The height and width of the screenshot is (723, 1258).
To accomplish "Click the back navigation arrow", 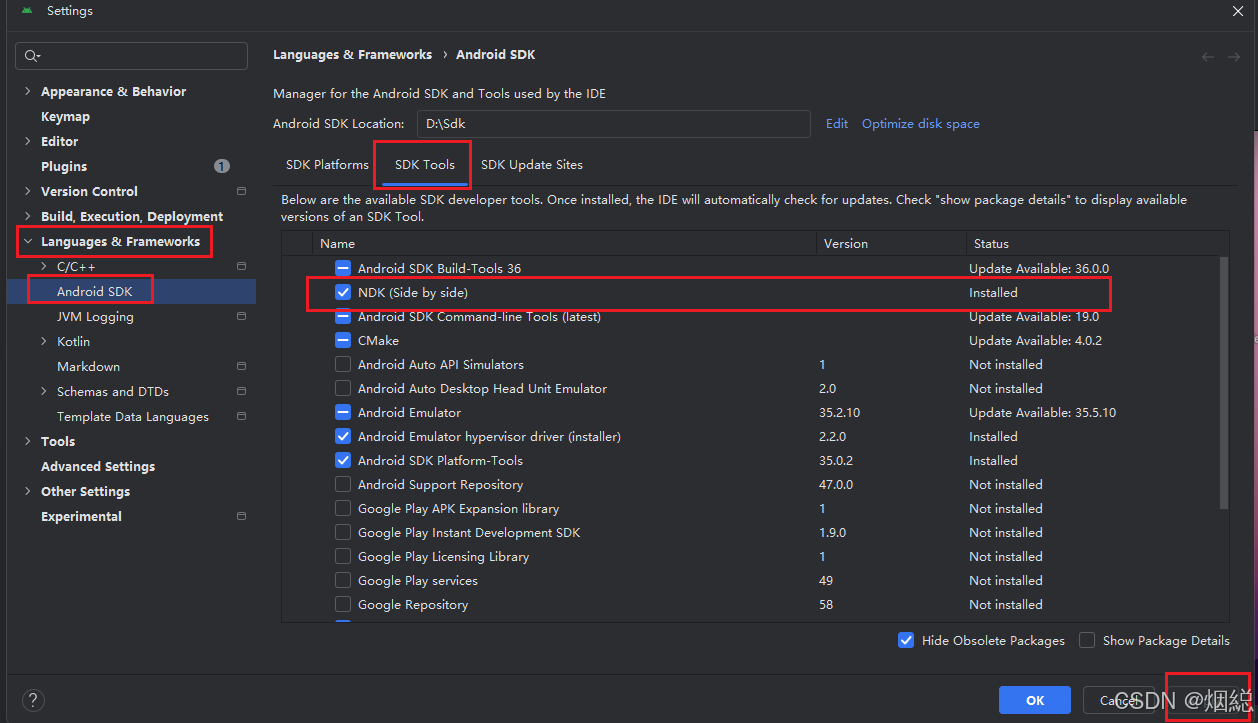I will click(1208, 57).
